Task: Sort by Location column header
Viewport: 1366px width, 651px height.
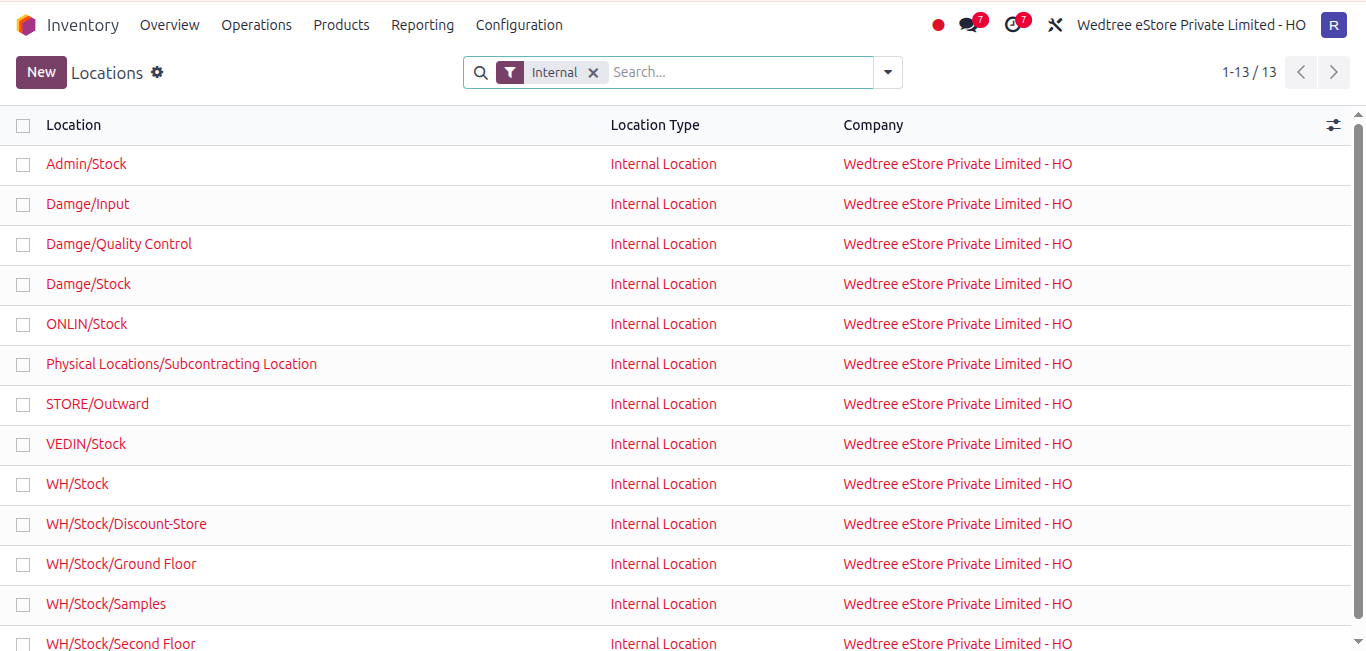Action: pos(73,125)
